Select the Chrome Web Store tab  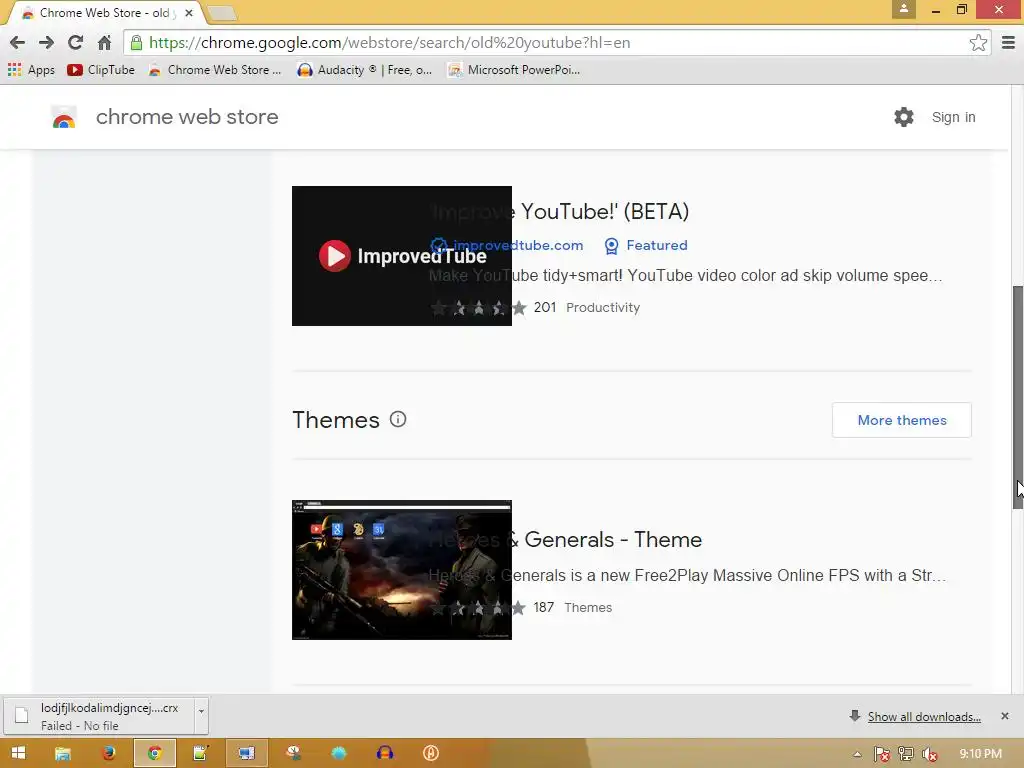click(x=104, y=12)
